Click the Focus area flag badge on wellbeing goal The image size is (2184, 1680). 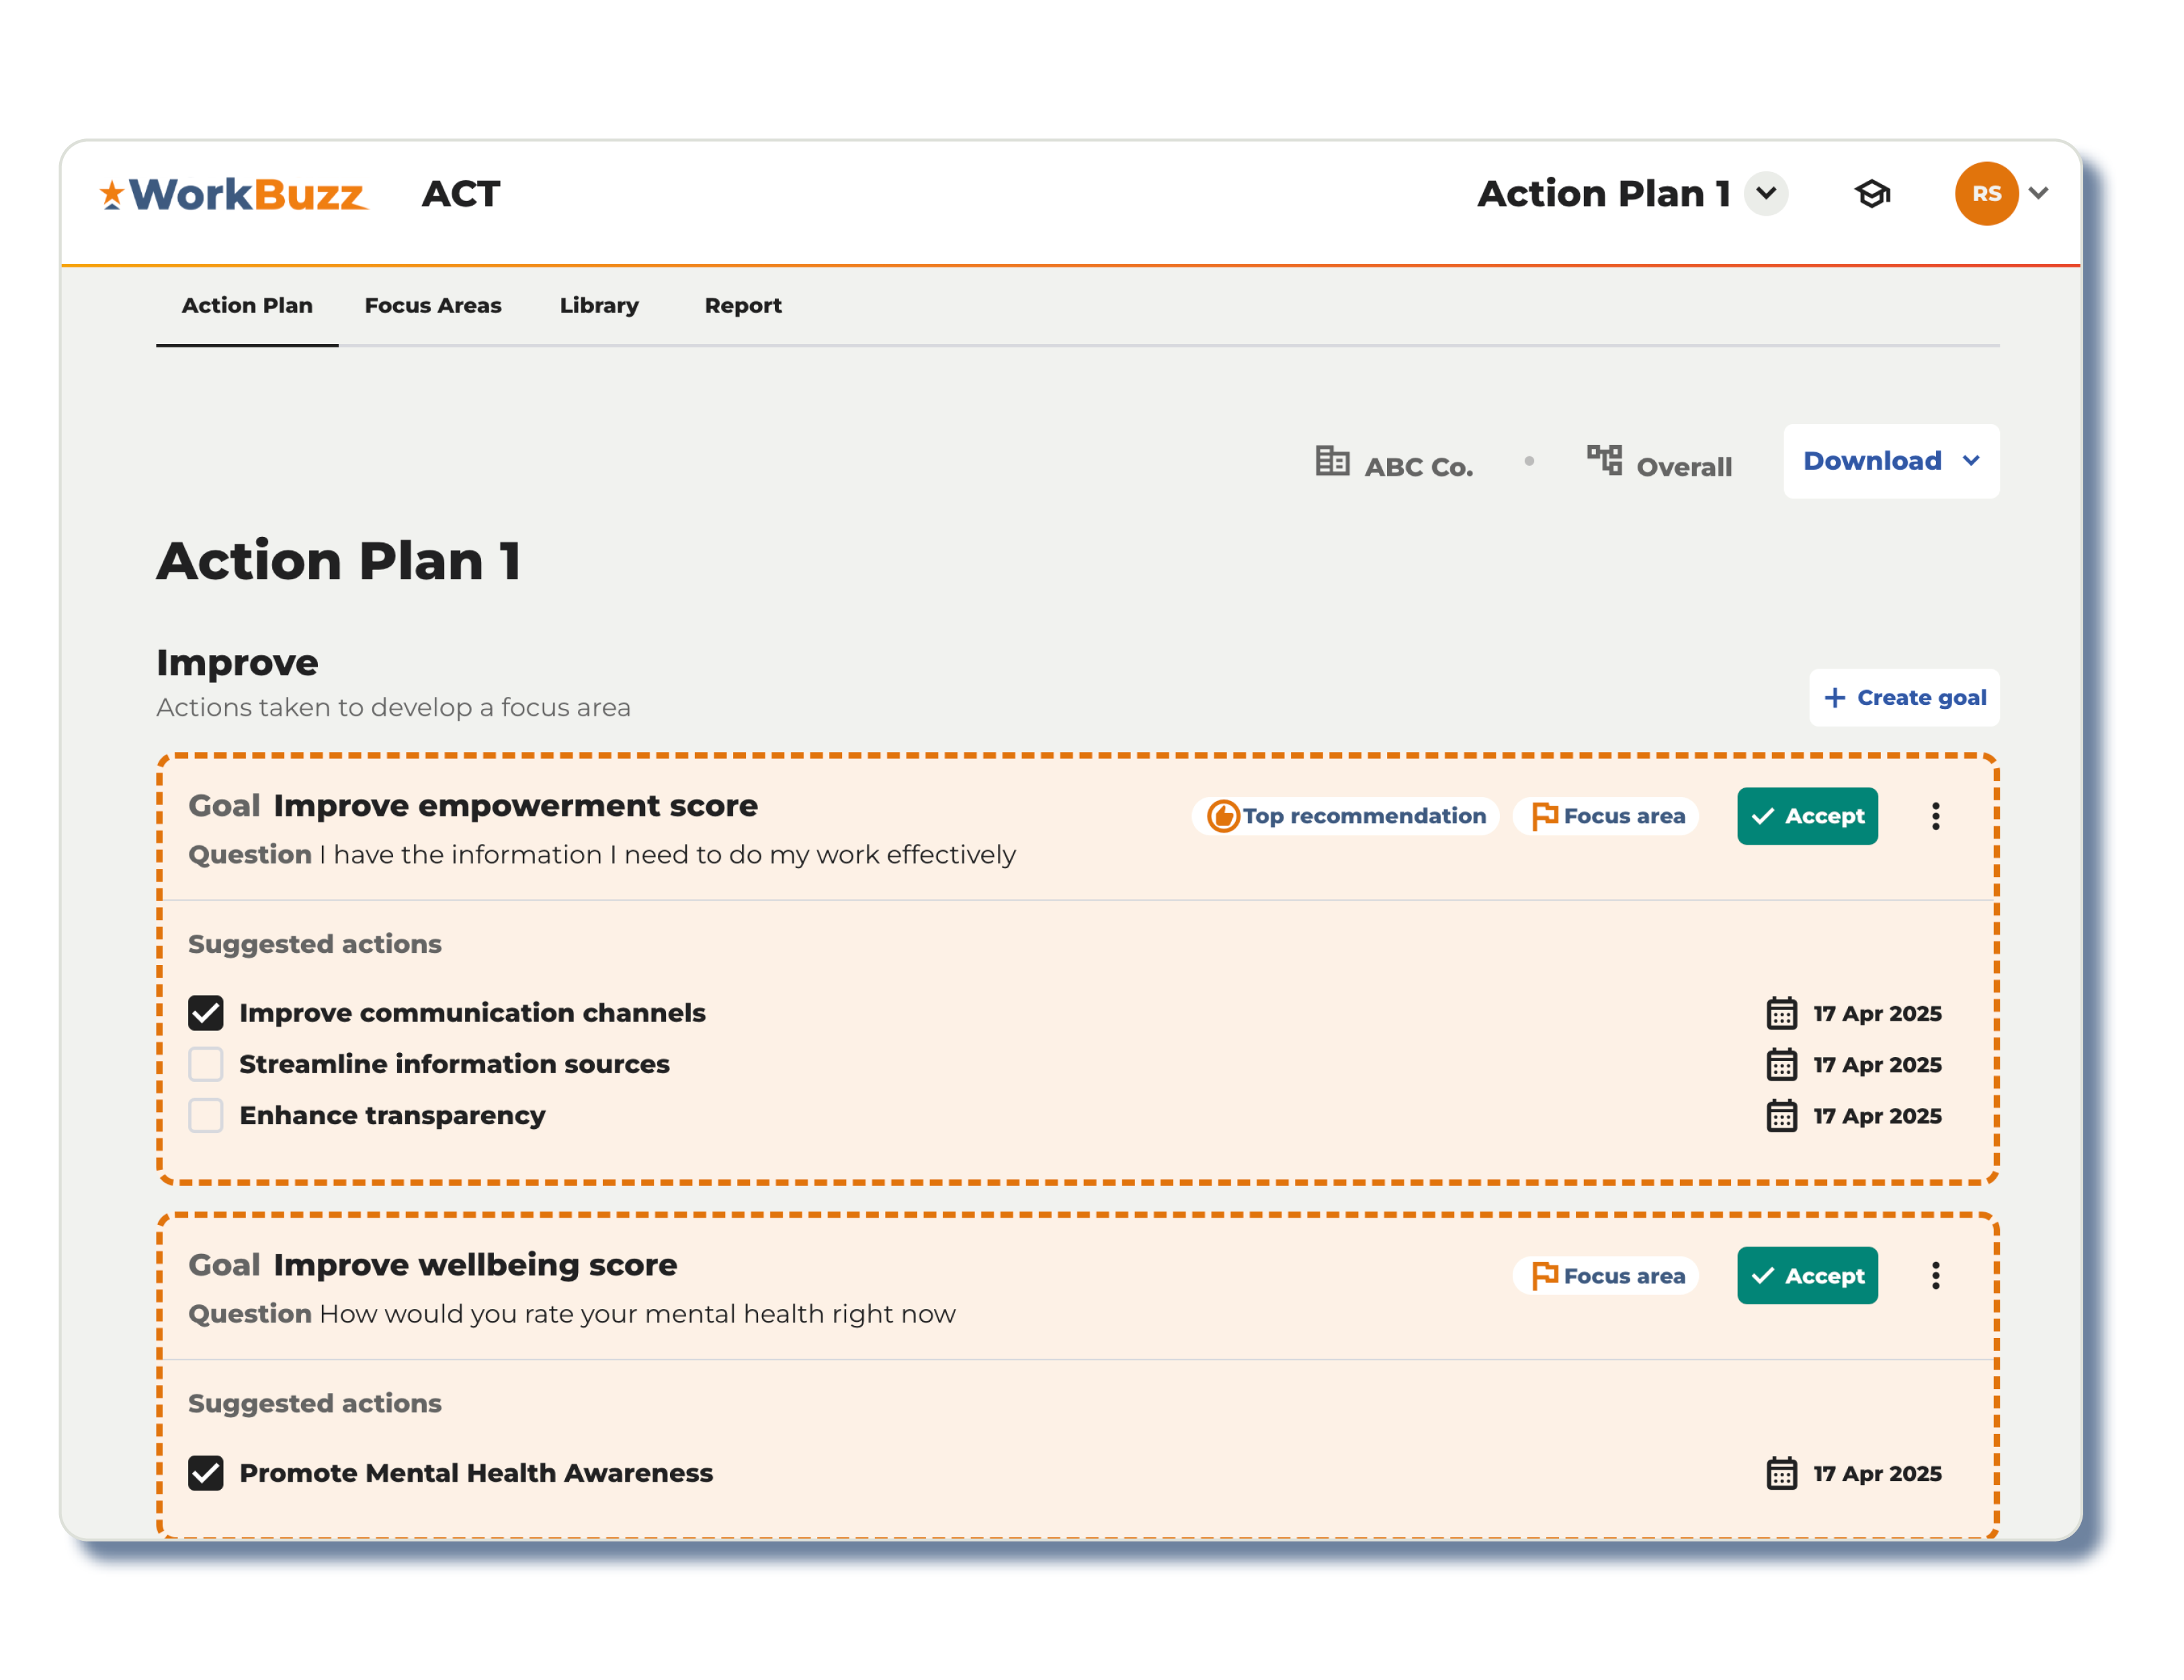pyautogui.click(x=1604, y=1275)
